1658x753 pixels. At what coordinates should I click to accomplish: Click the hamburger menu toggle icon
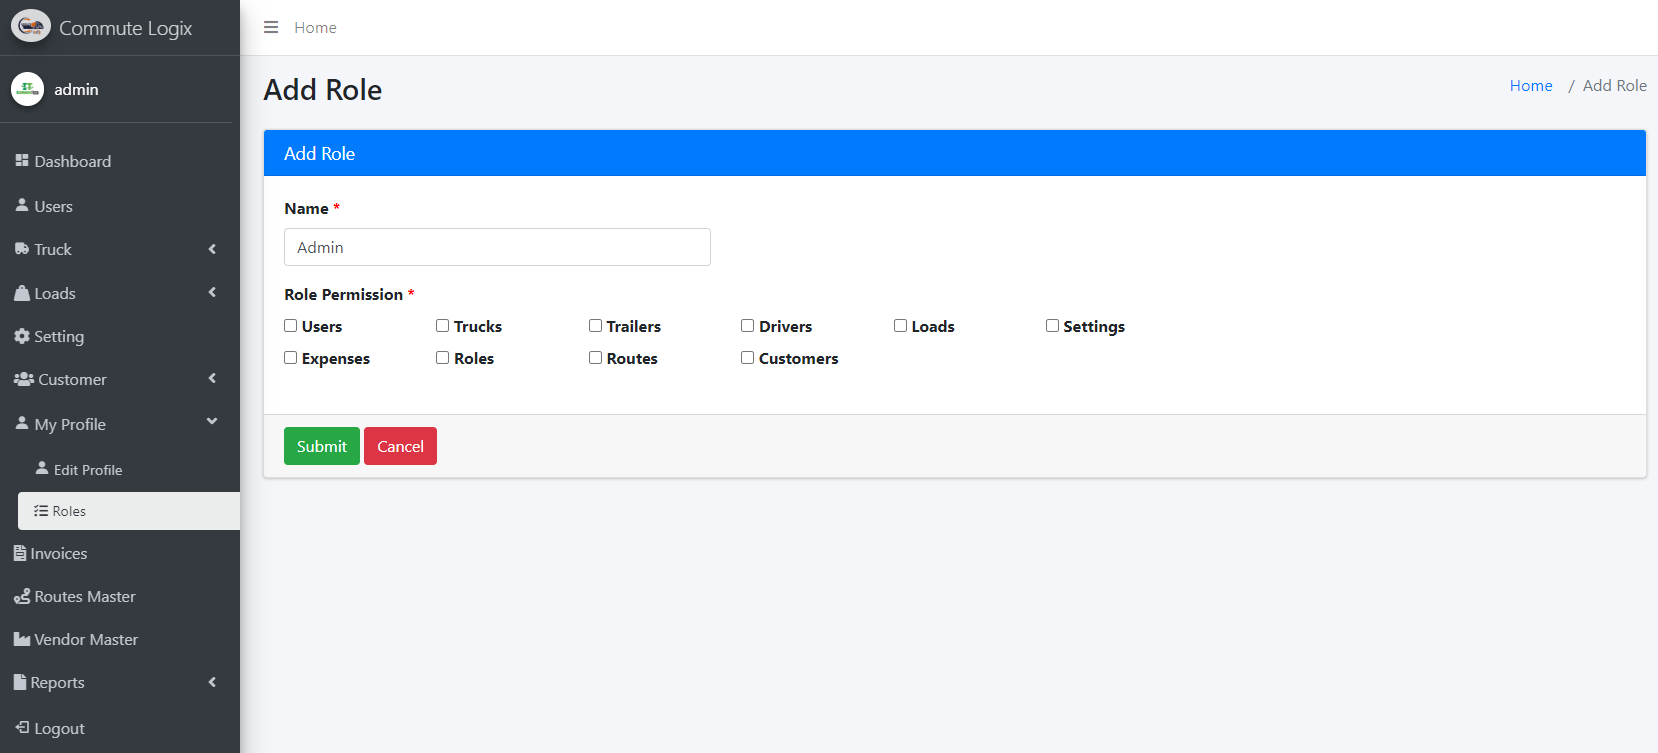(x=271, y=27)
